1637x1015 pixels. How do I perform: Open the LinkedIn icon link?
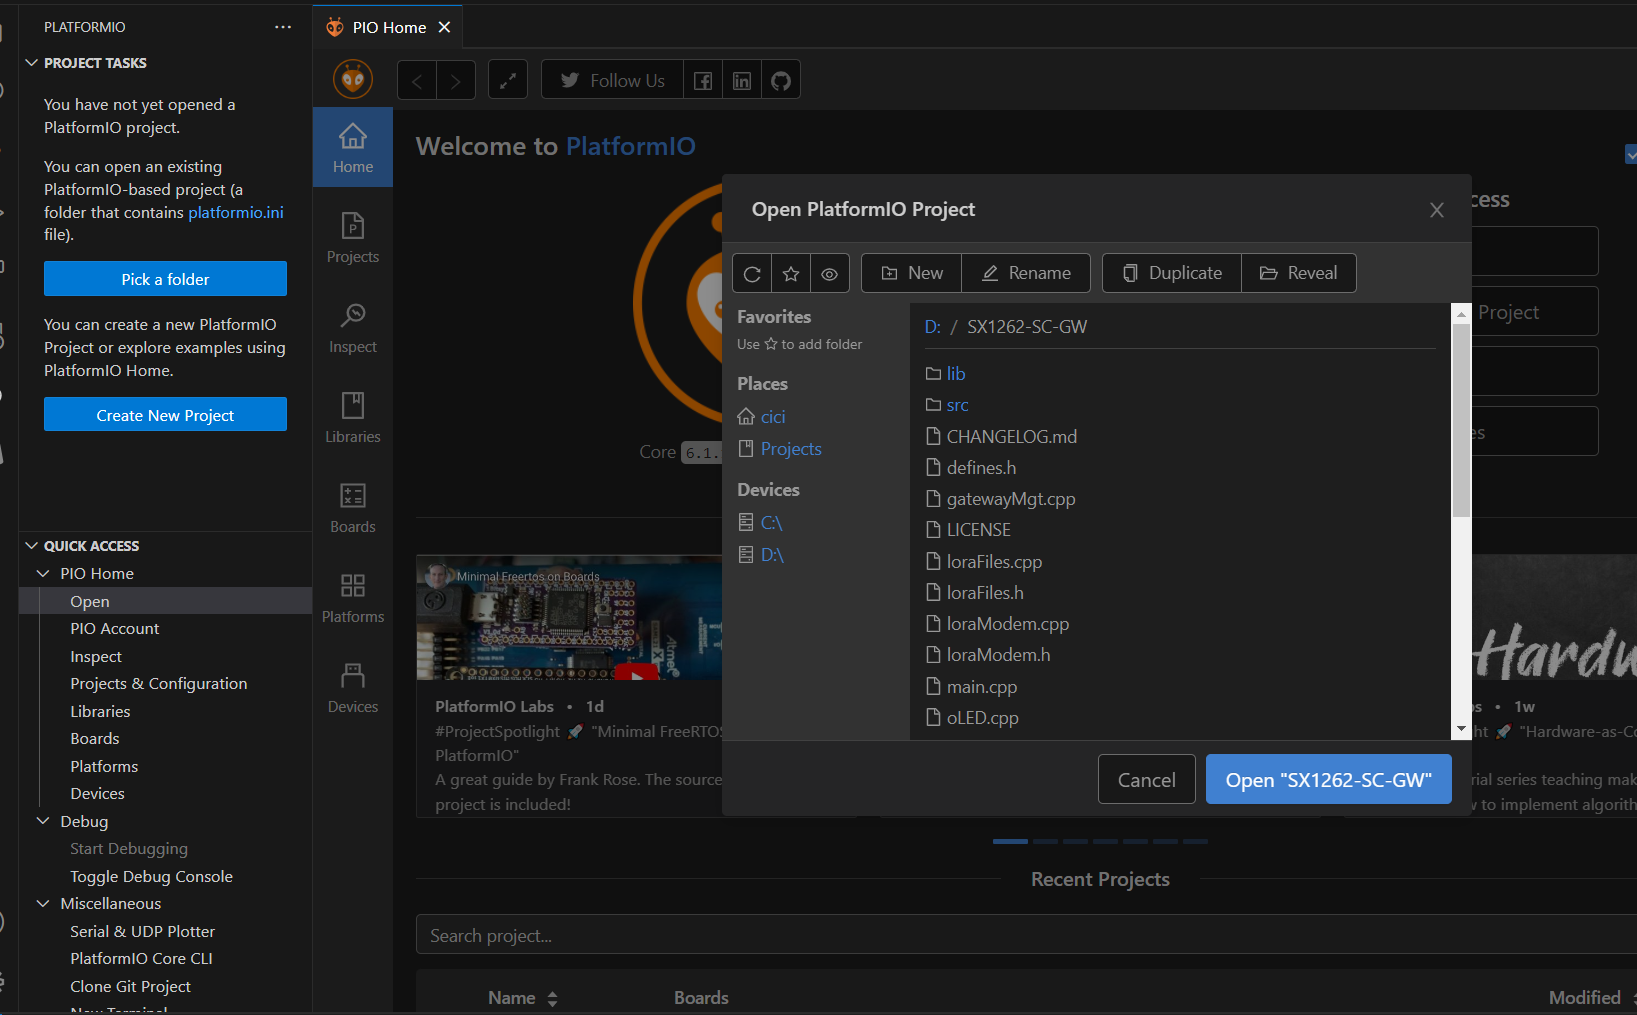click(x=742, y=81)
